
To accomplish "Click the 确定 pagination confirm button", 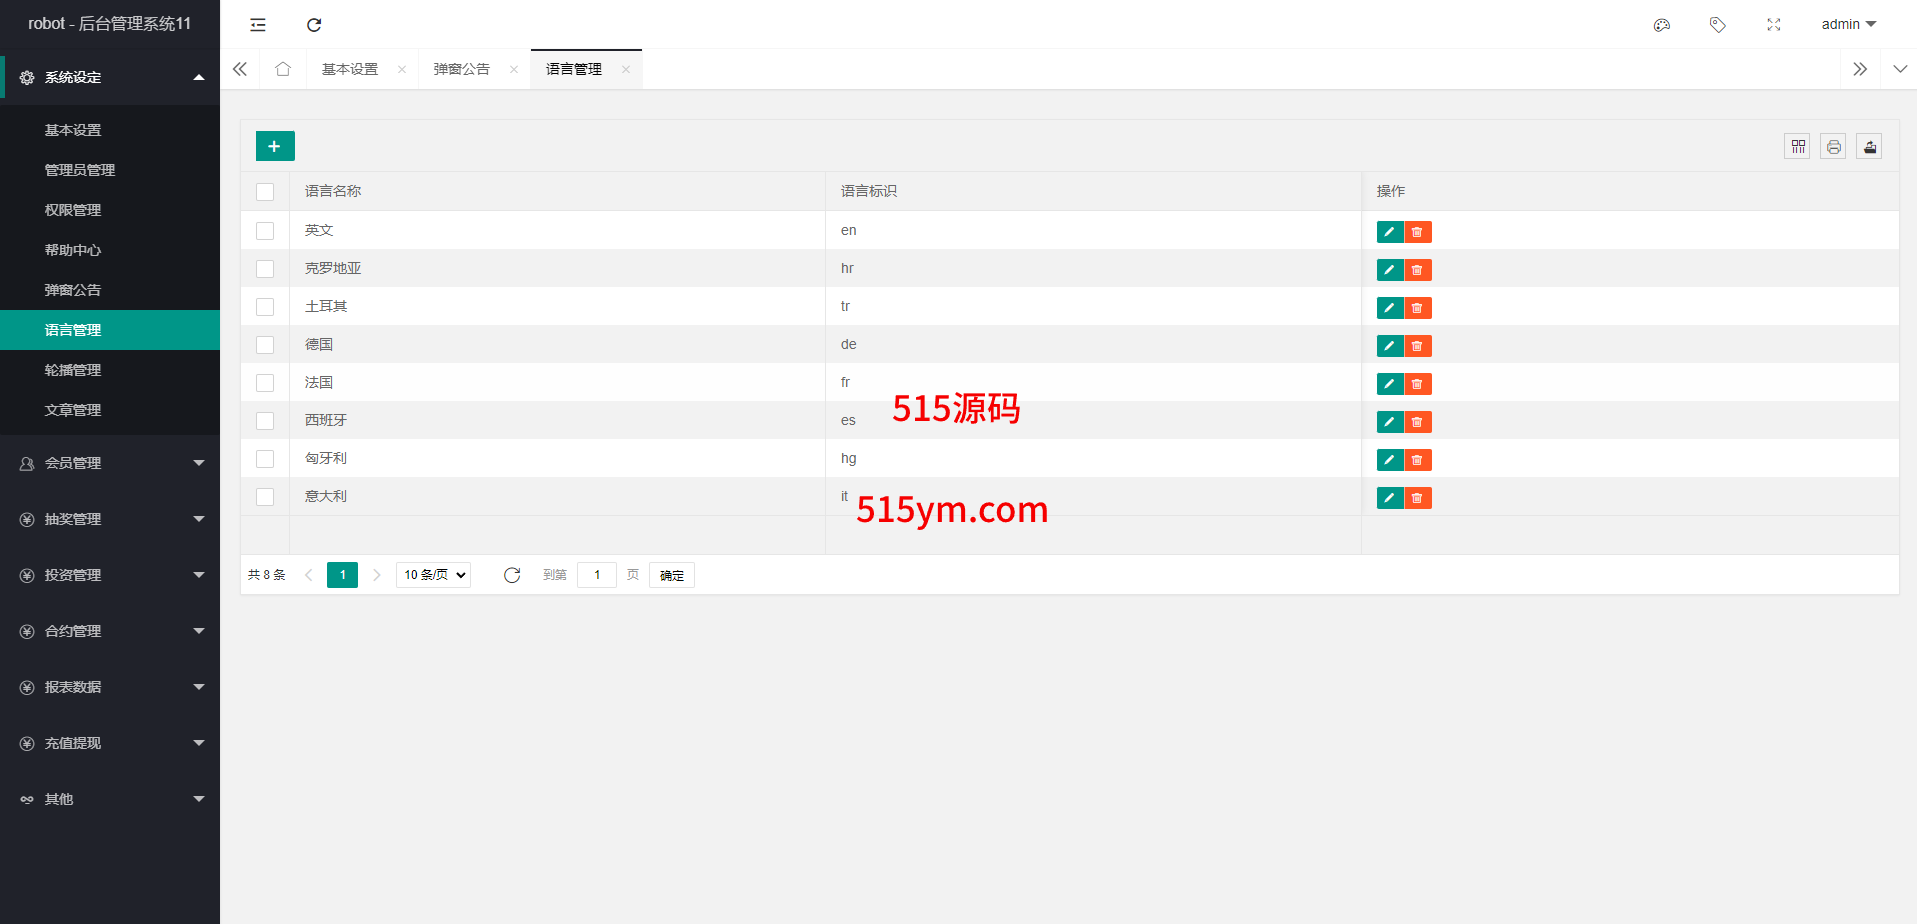I will click(x=671, y=575).
